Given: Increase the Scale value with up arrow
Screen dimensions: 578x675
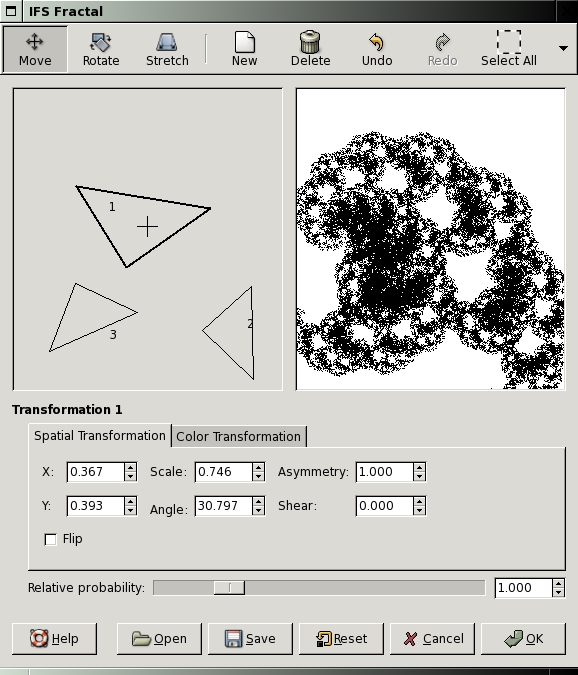Looking at the screenshot, I should pos(258,468).
